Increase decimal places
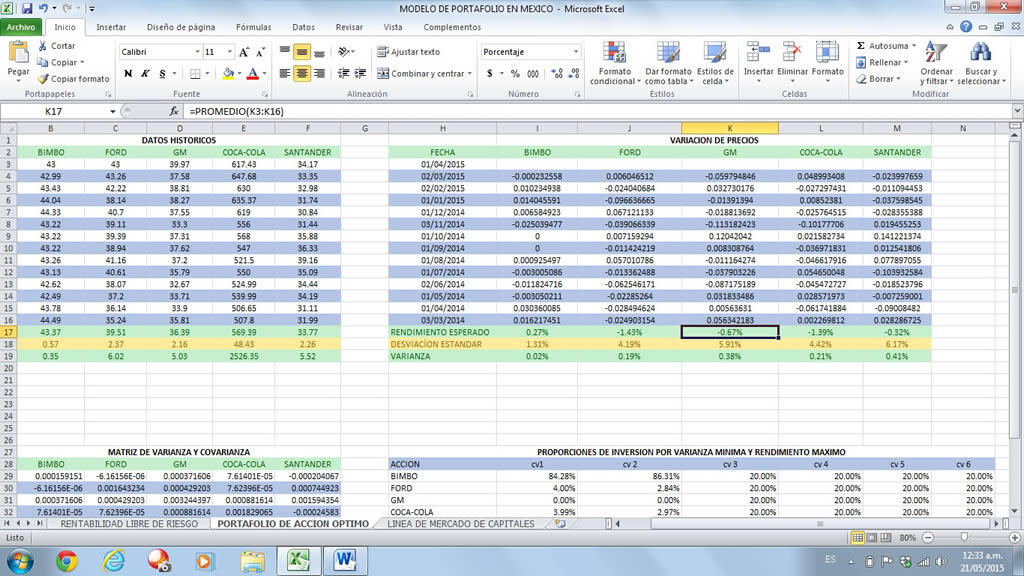1024x576 pixels. (557, 74)
